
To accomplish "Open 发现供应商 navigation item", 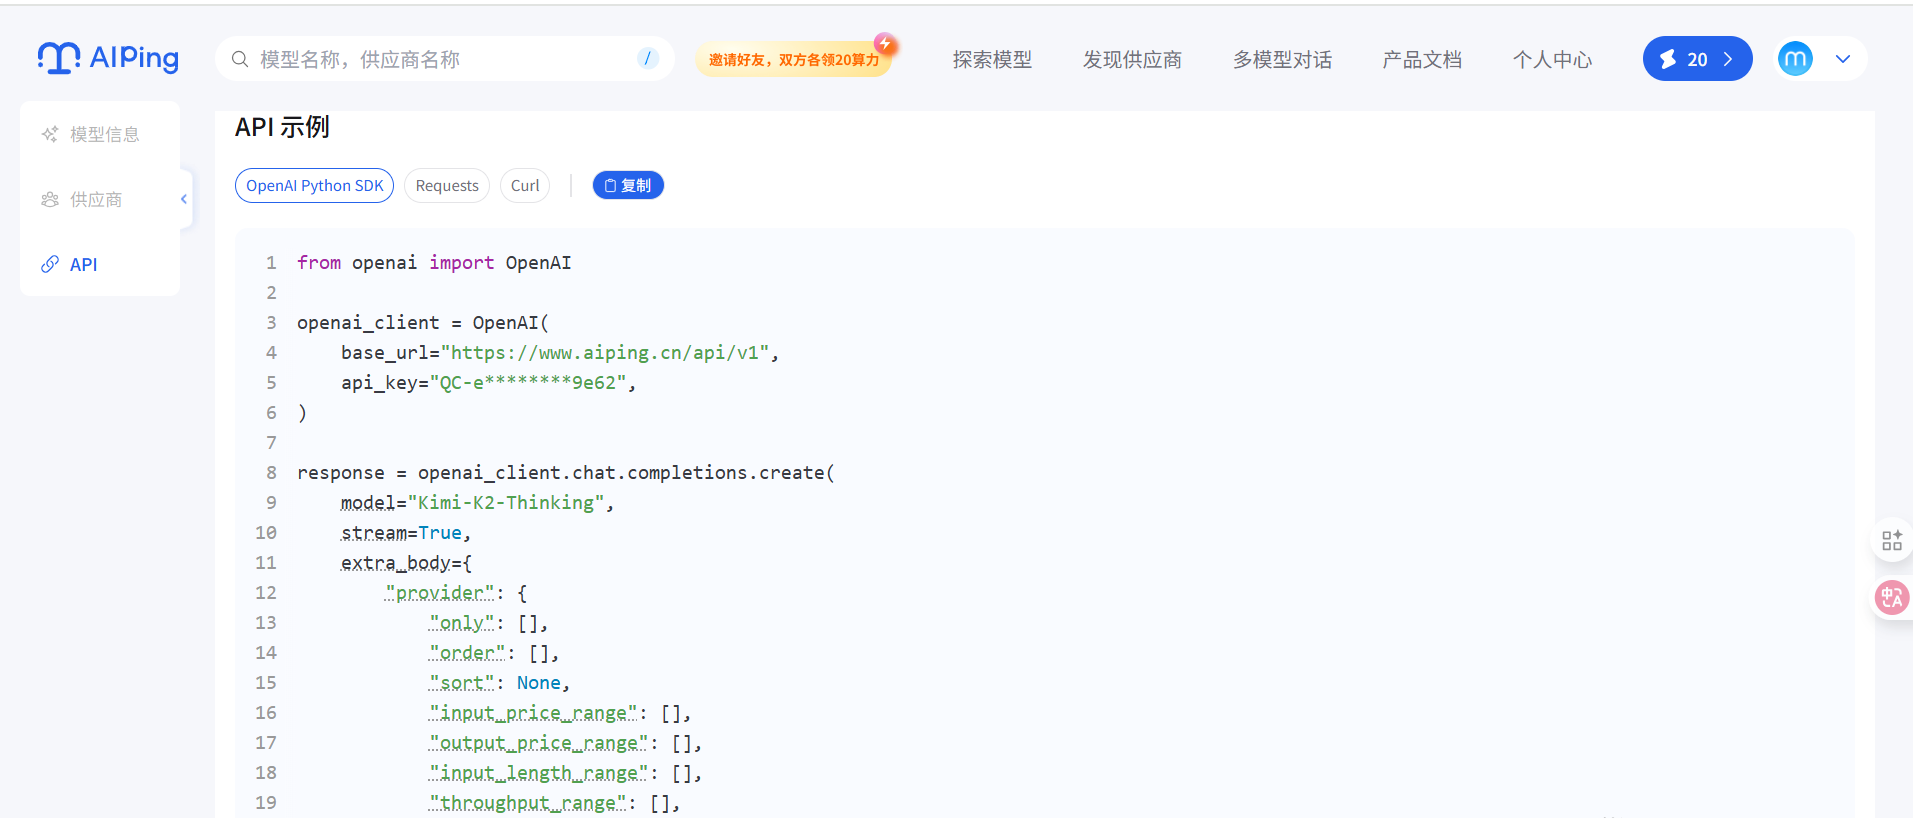I will point(1132,60).
